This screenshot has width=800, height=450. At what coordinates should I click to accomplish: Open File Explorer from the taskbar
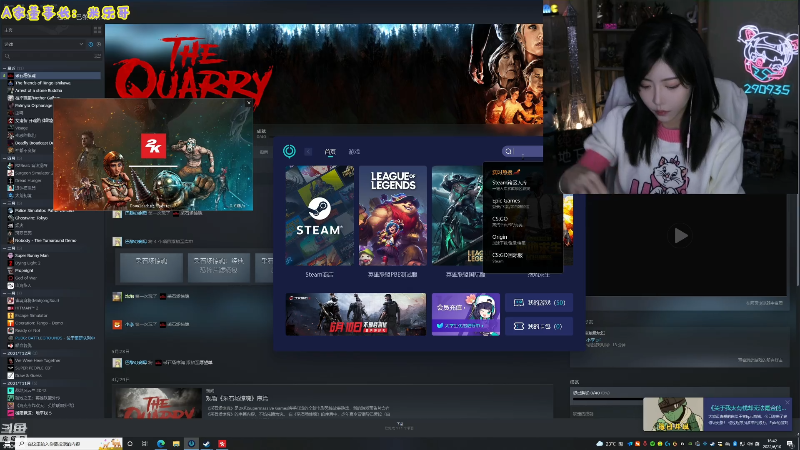pyautogui.click(x=176, y=443)
